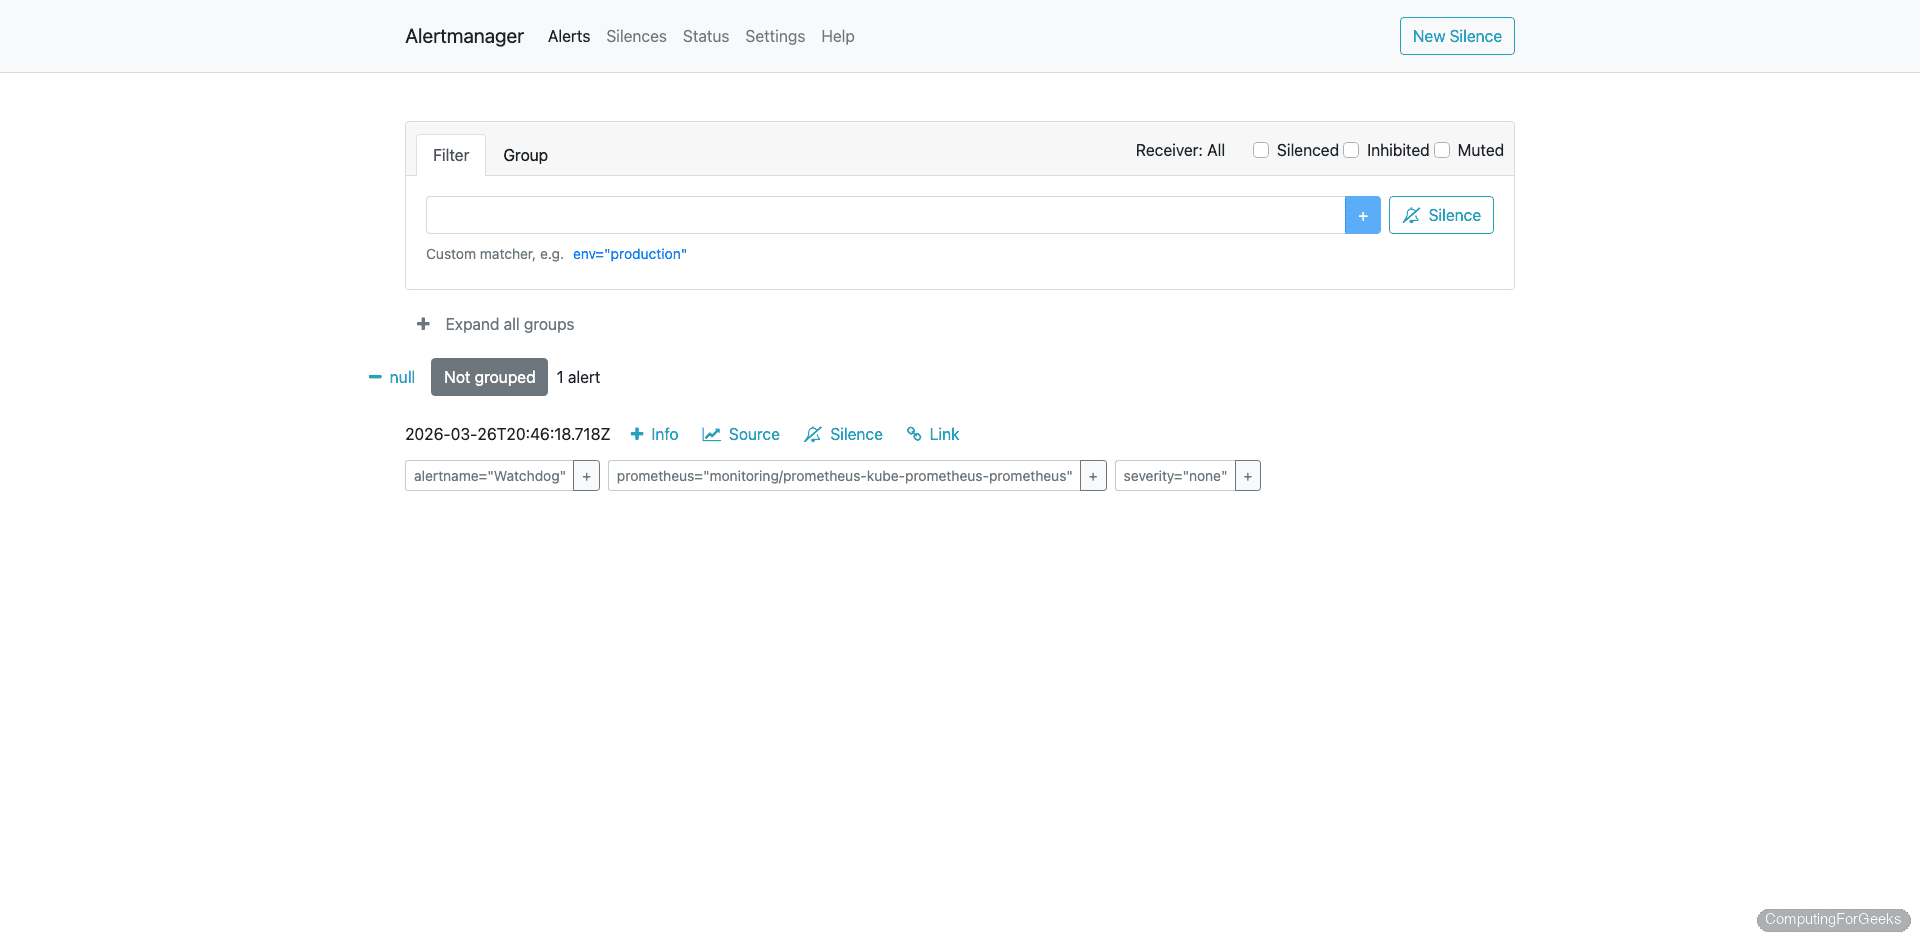1920x941 pixels.
Task: Enable the Muted checkbox
Action: click(1442, 149)
